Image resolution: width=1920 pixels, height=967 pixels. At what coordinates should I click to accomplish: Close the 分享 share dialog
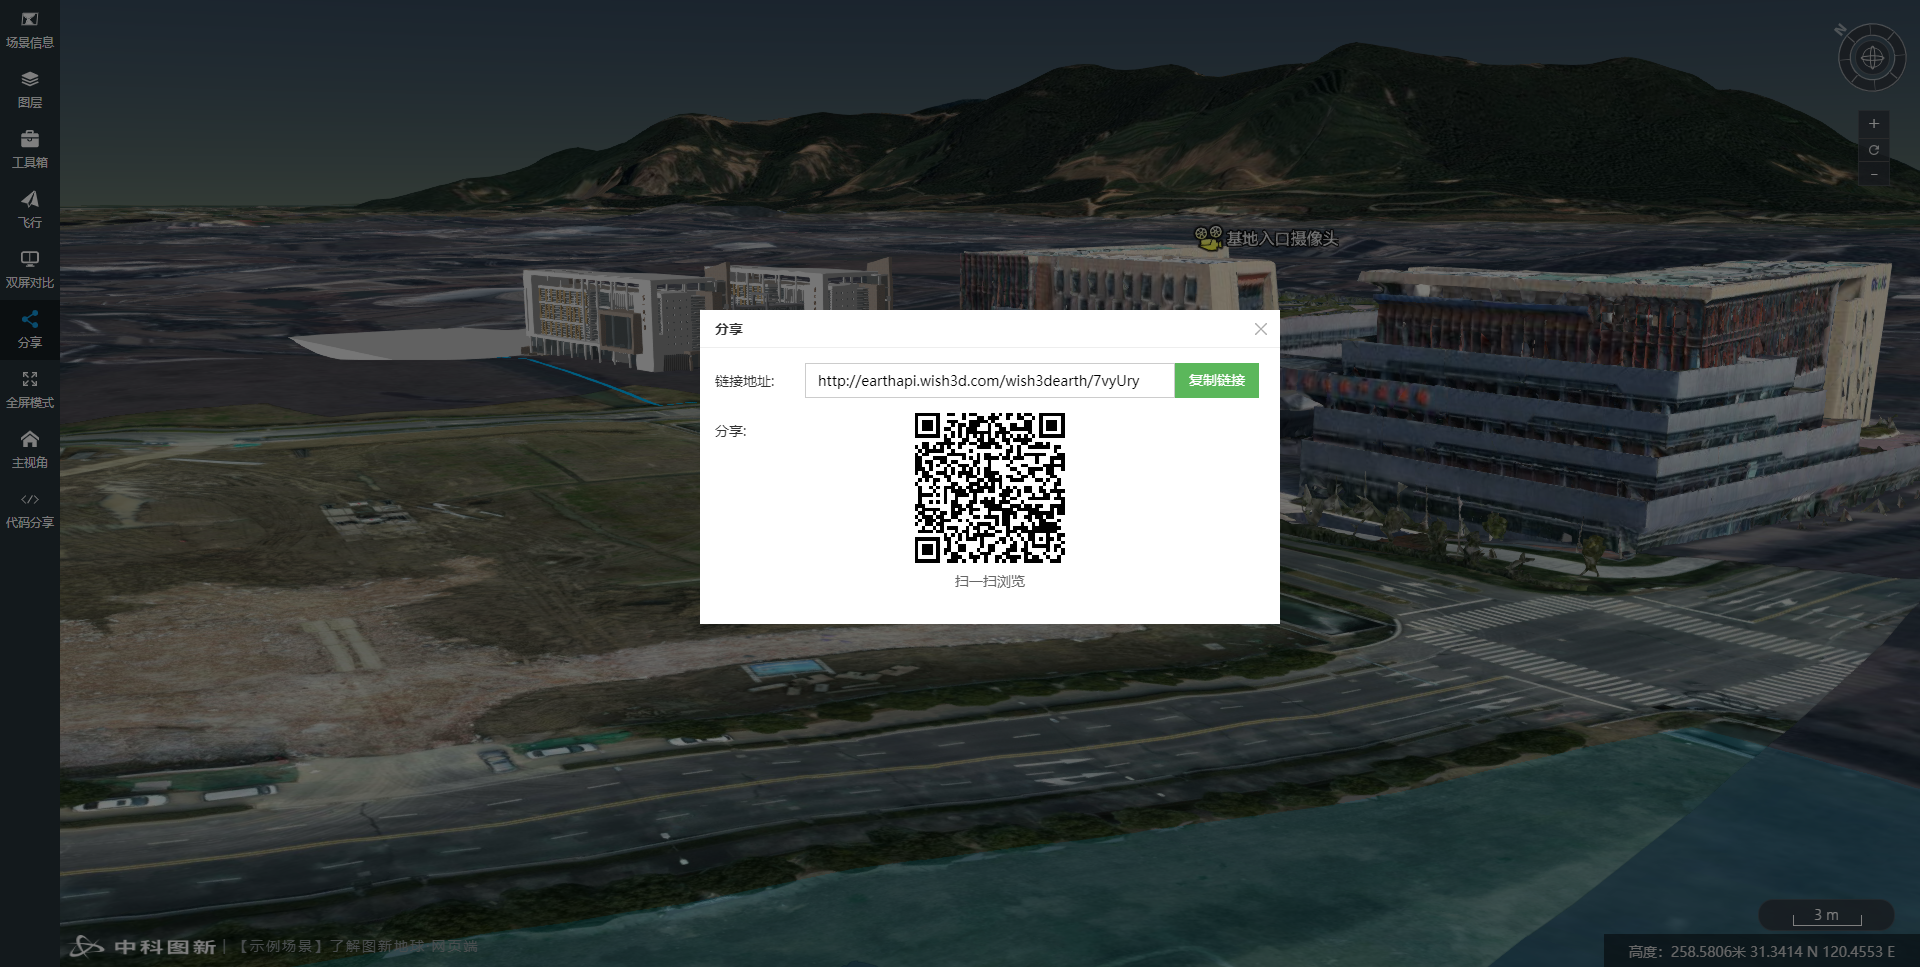coord(1260,329)
